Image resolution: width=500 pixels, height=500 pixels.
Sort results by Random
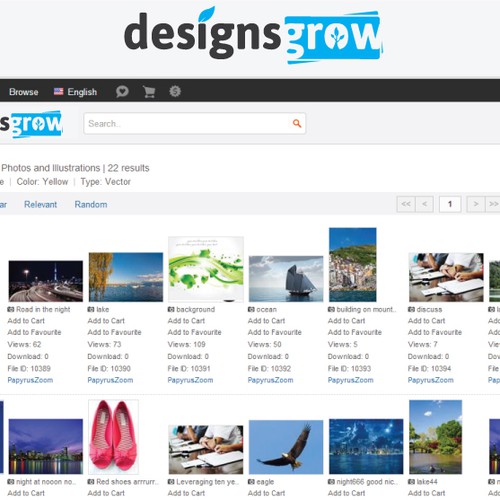[x=91, y=204]
